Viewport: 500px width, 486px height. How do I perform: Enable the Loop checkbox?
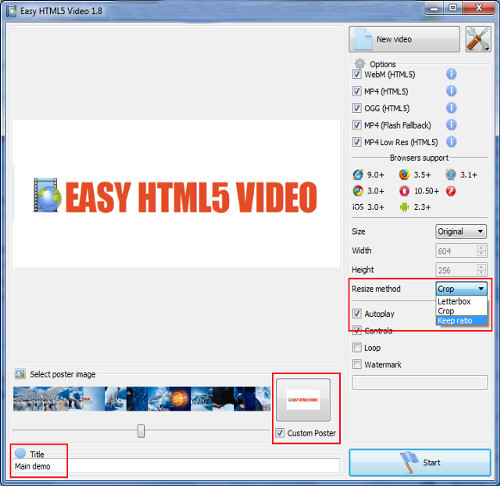click(x=357, y=348)
